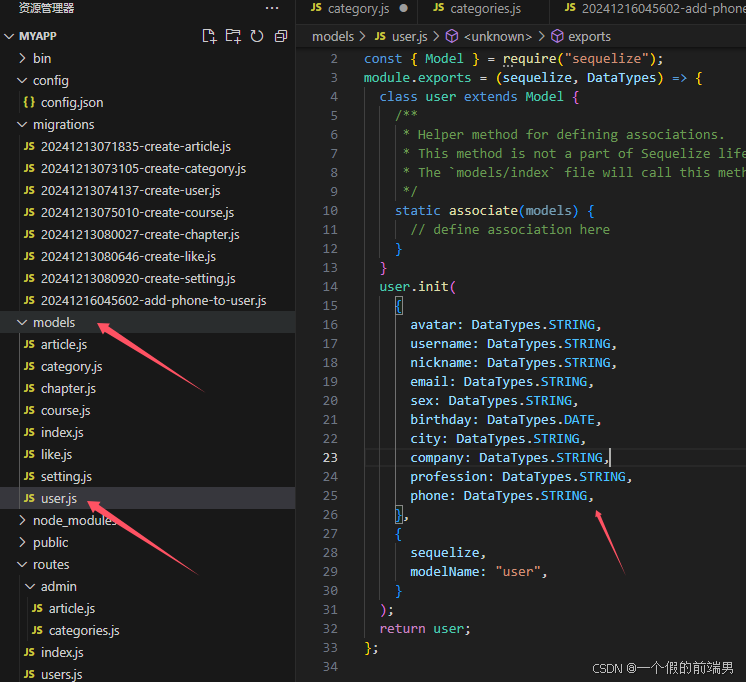Refresh the explorer file tree
746x682 pixels.
[x=257, y=36]
